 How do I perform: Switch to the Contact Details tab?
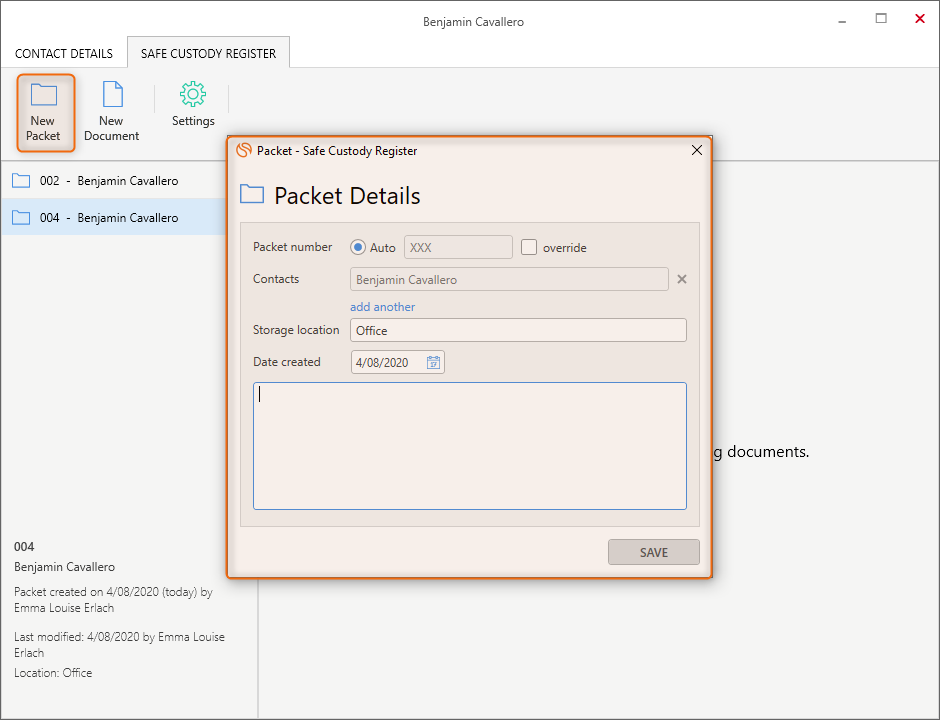coord(64,54)
